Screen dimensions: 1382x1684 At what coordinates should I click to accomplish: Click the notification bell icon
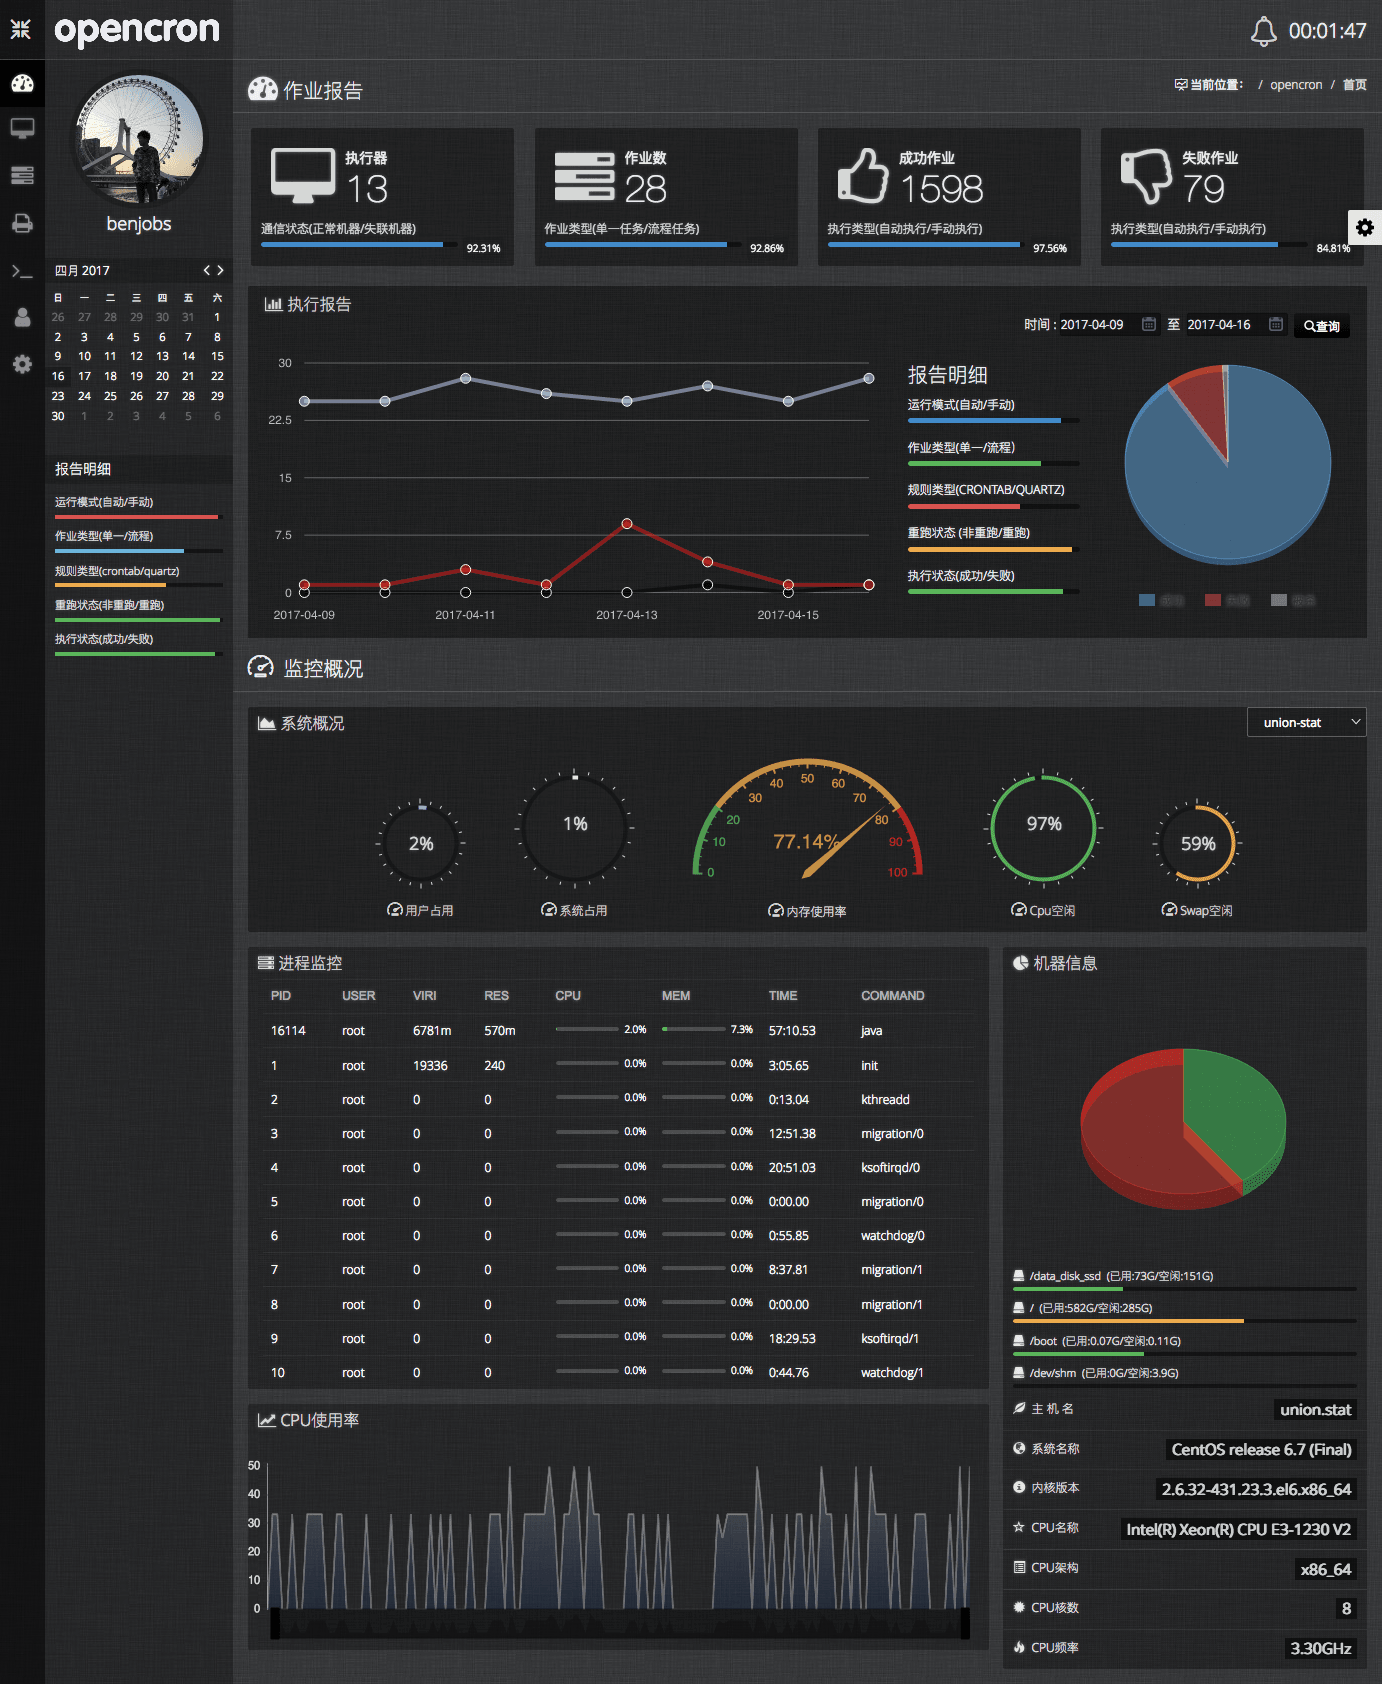coord(1264,31)
